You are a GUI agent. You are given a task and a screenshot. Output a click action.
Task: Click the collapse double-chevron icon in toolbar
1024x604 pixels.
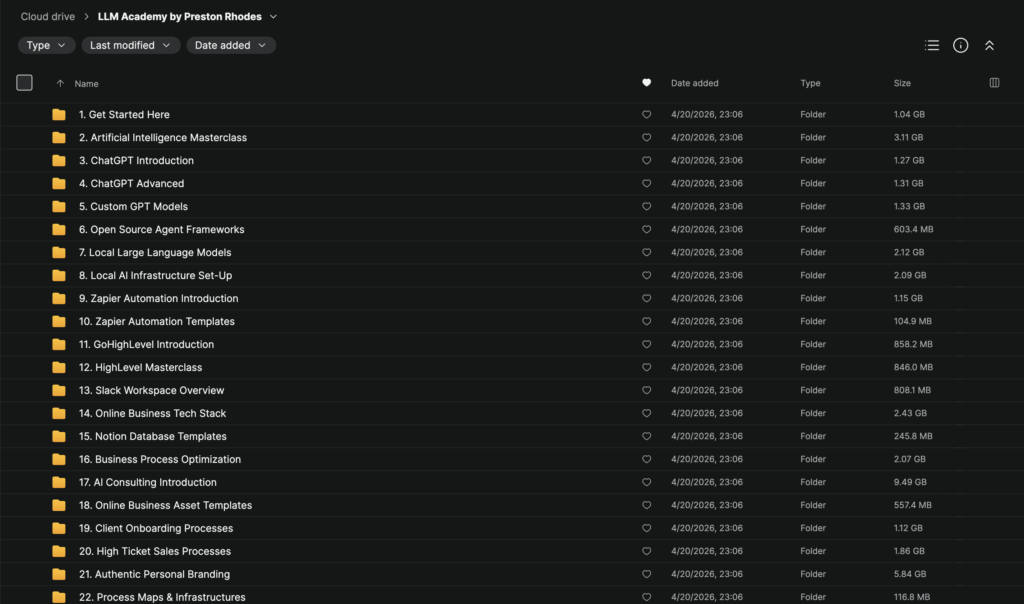989,45
